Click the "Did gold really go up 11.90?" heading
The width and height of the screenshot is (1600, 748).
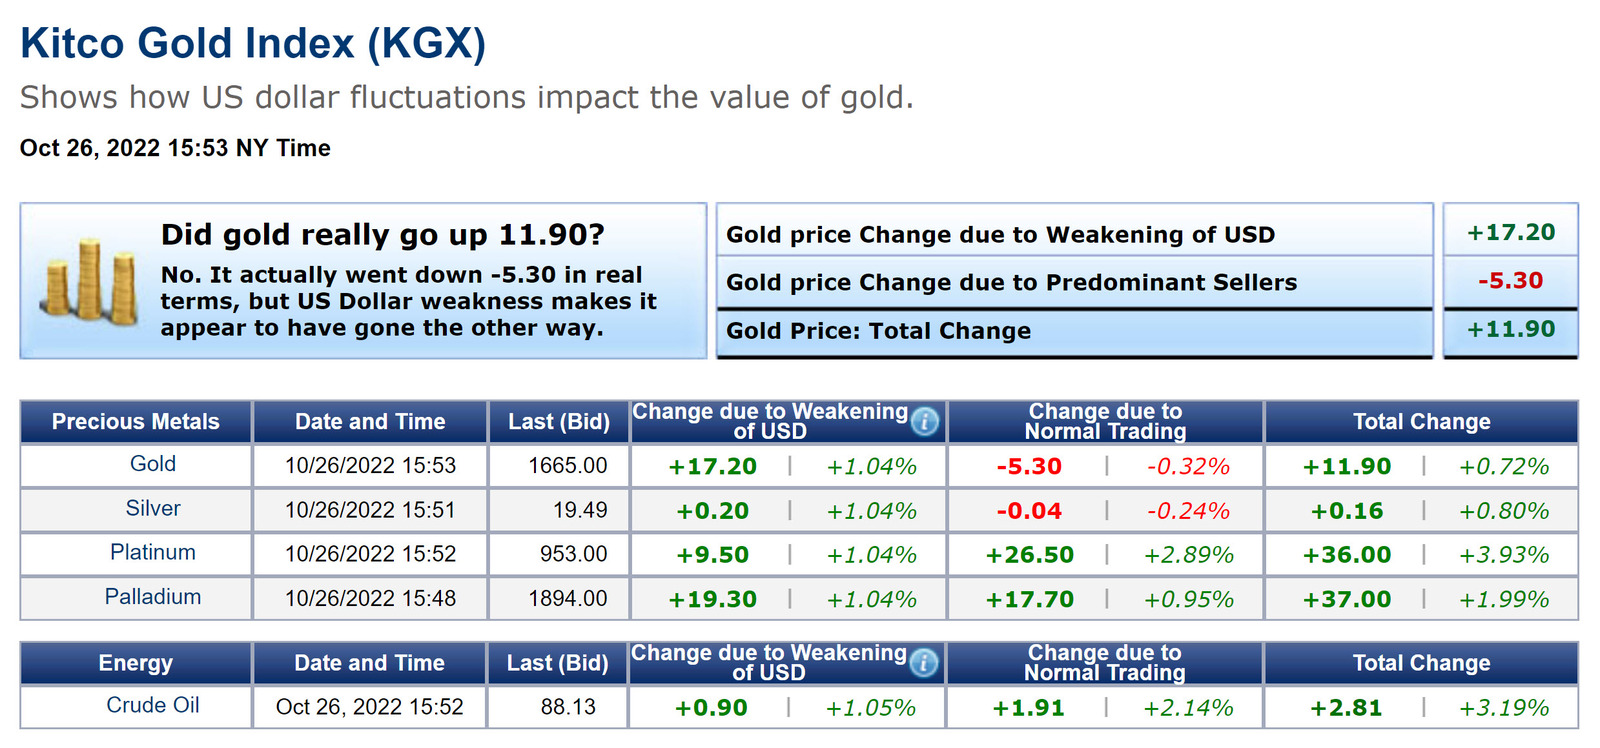[x=383, y=235]
